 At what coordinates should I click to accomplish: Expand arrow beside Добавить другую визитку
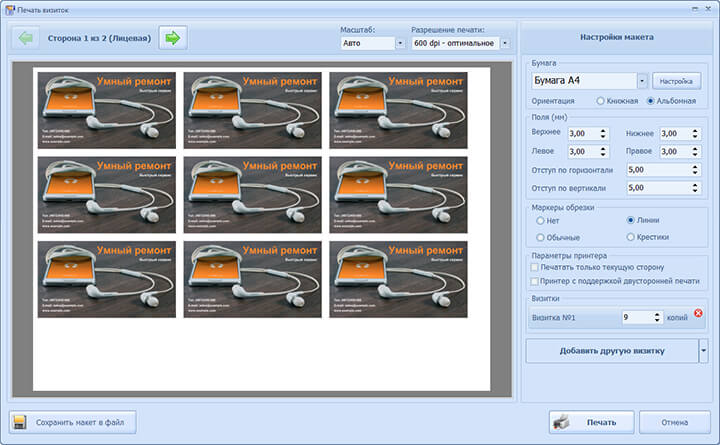[703, 350]
